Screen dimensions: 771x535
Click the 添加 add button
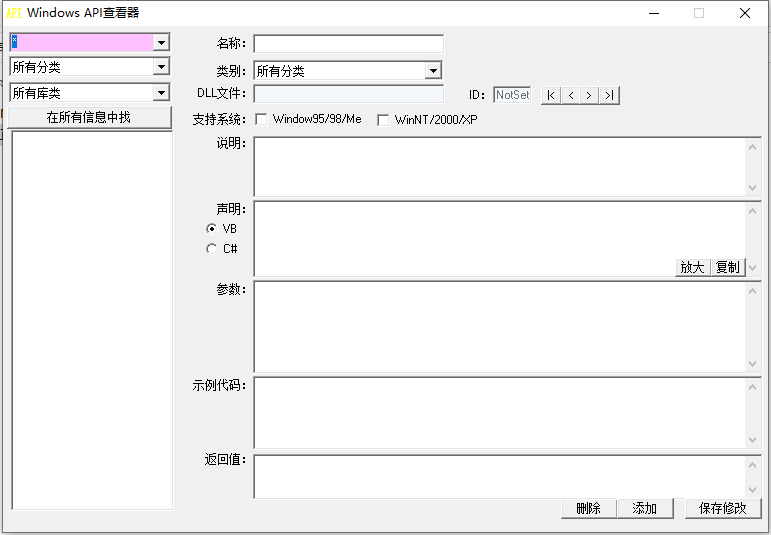pyautogui.click(x=645, y=508)
